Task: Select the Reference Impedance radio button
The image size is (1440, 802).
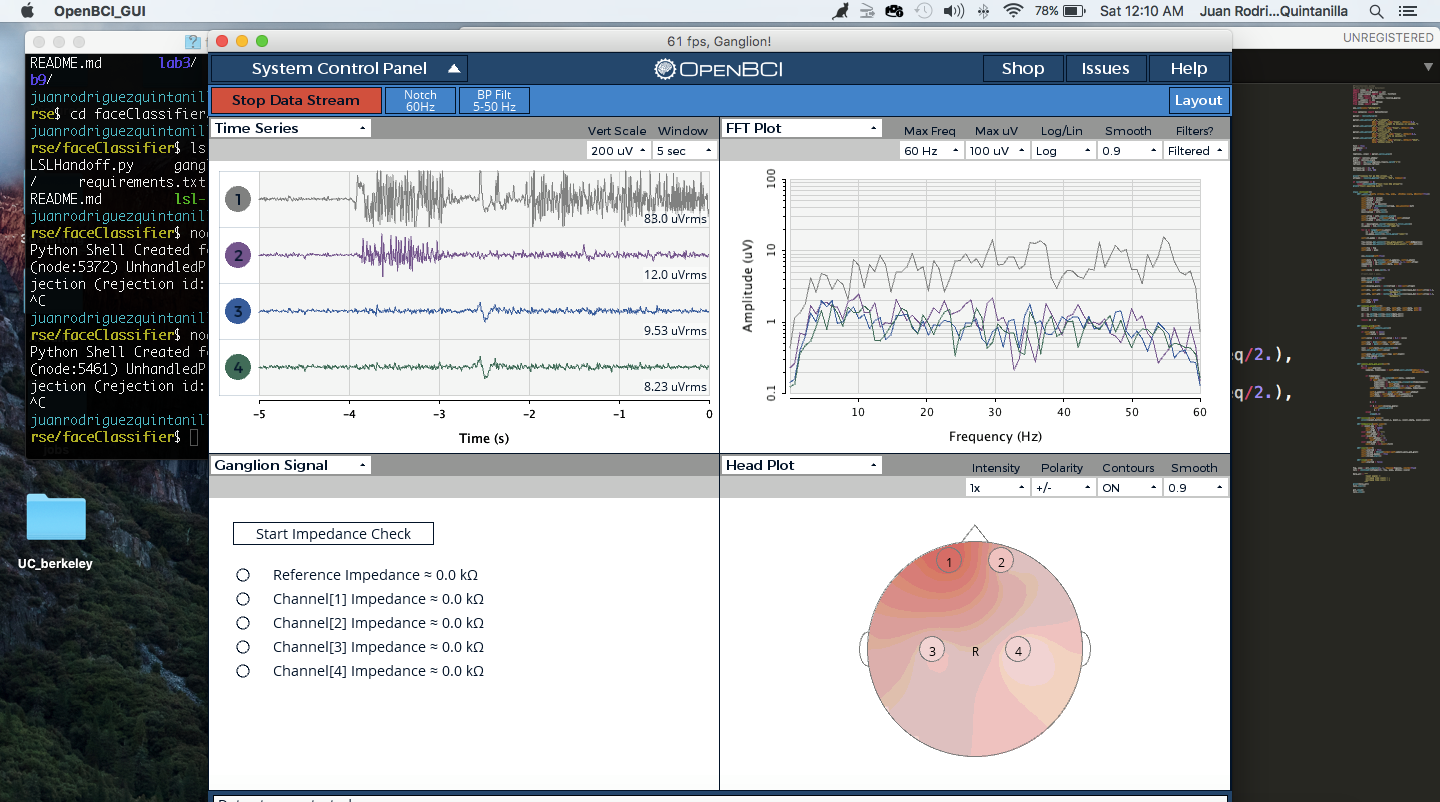Action: point(243,575)
